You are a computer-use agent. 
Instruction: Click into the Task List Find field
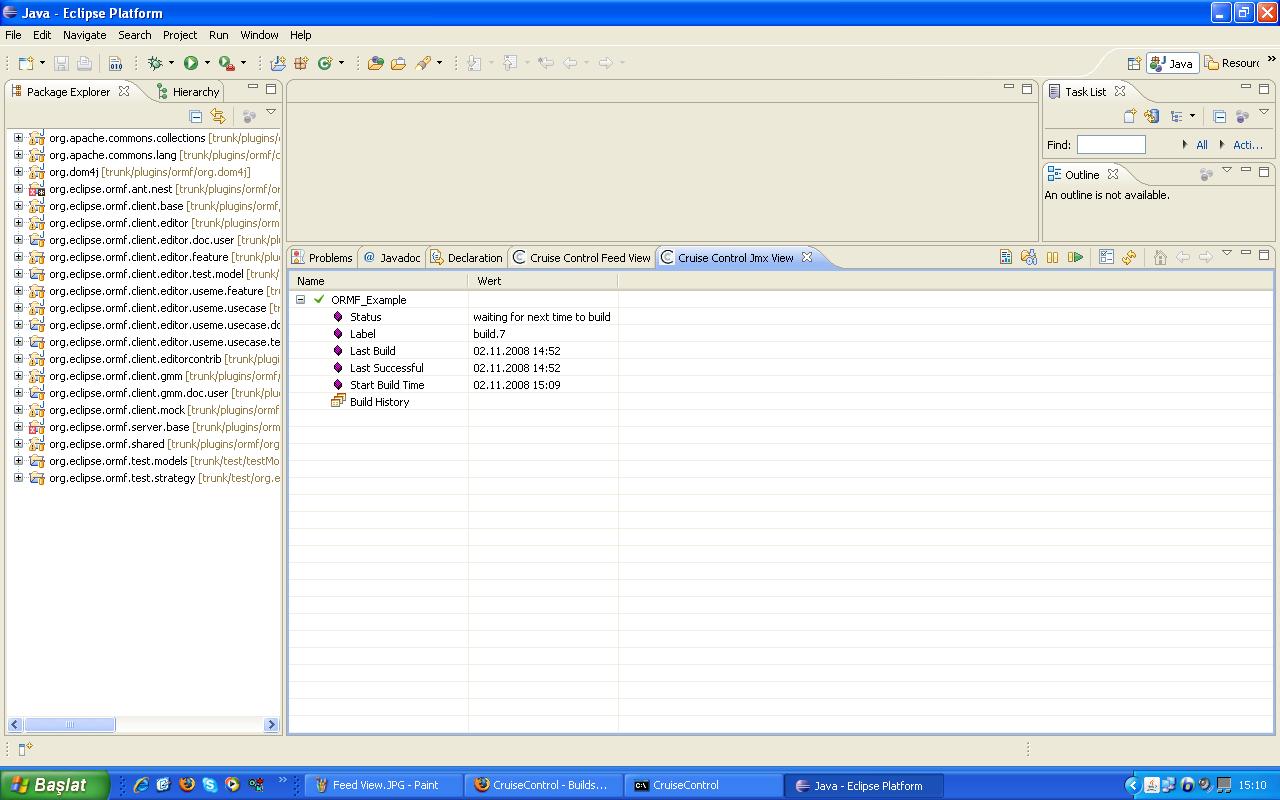click(1110, 145)
